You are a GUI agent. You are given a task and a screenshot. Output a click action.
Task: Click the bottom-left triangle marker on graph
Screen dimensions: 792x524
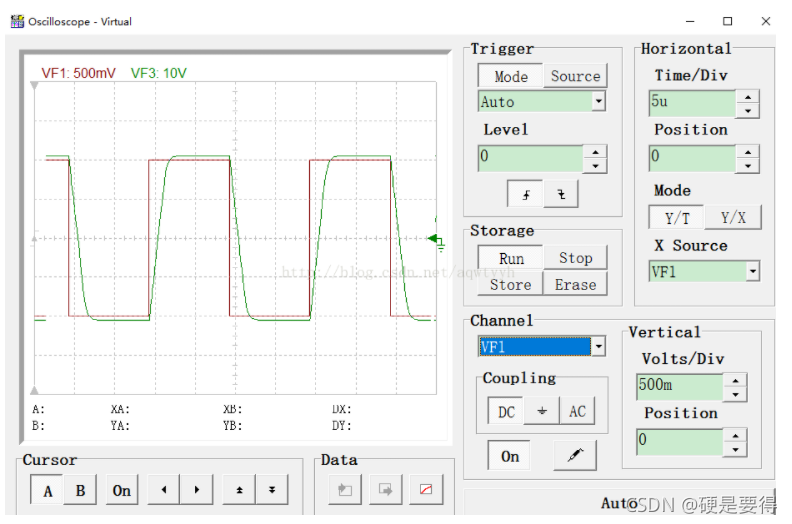34,390
